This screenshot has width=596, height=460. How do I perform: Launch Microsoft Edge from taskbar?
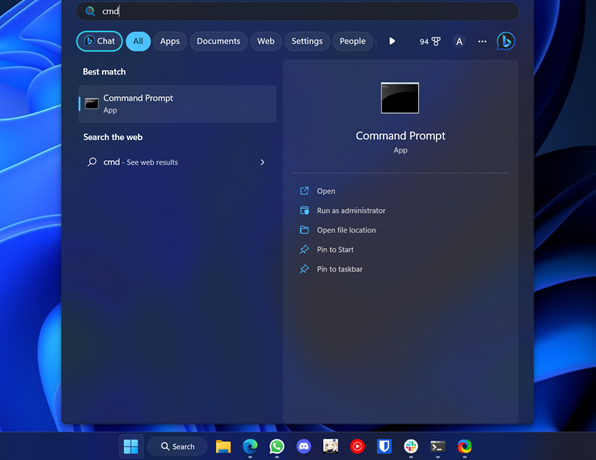pyautogui.click(x=250, y=446)
